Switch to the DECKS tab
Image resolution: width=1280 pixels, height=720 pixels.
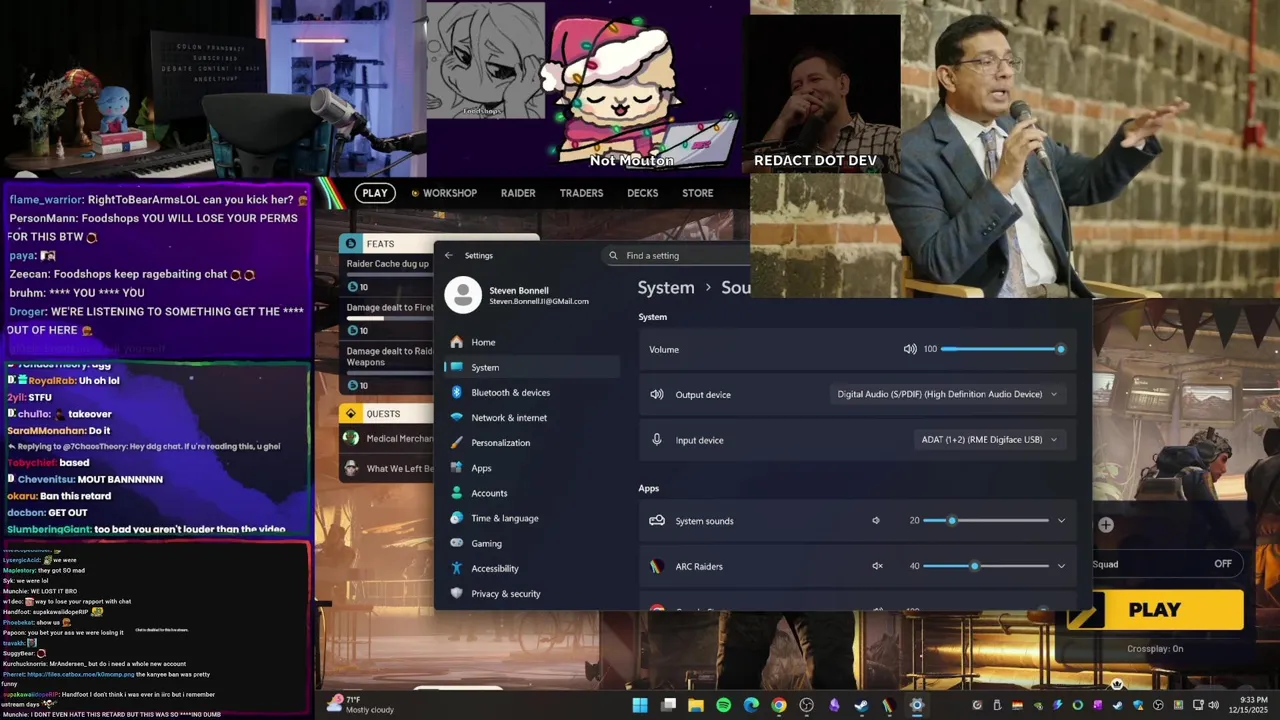(x=642, y=193)
